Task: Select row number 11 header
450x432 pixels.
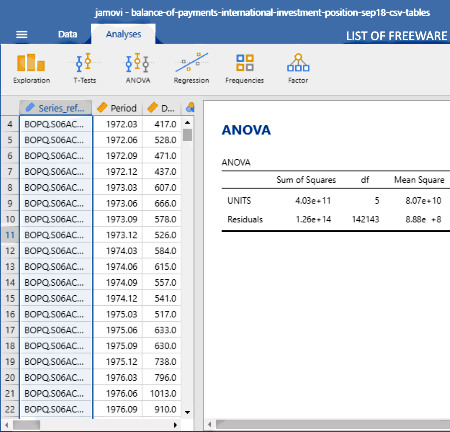Action: click(10, 235)
